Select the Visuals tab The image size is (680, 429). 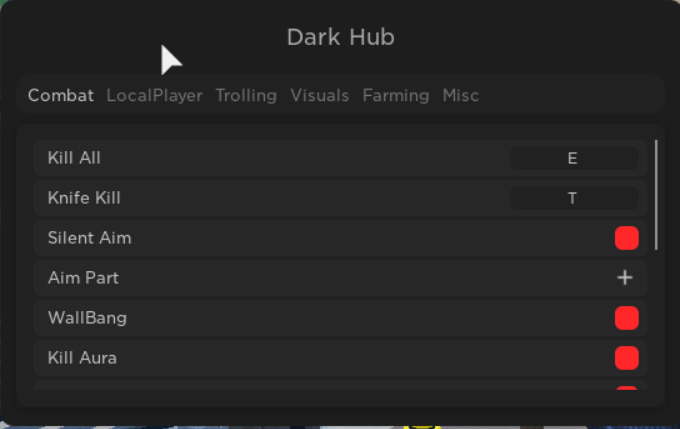pyautogui.click(x=320, y=95)
